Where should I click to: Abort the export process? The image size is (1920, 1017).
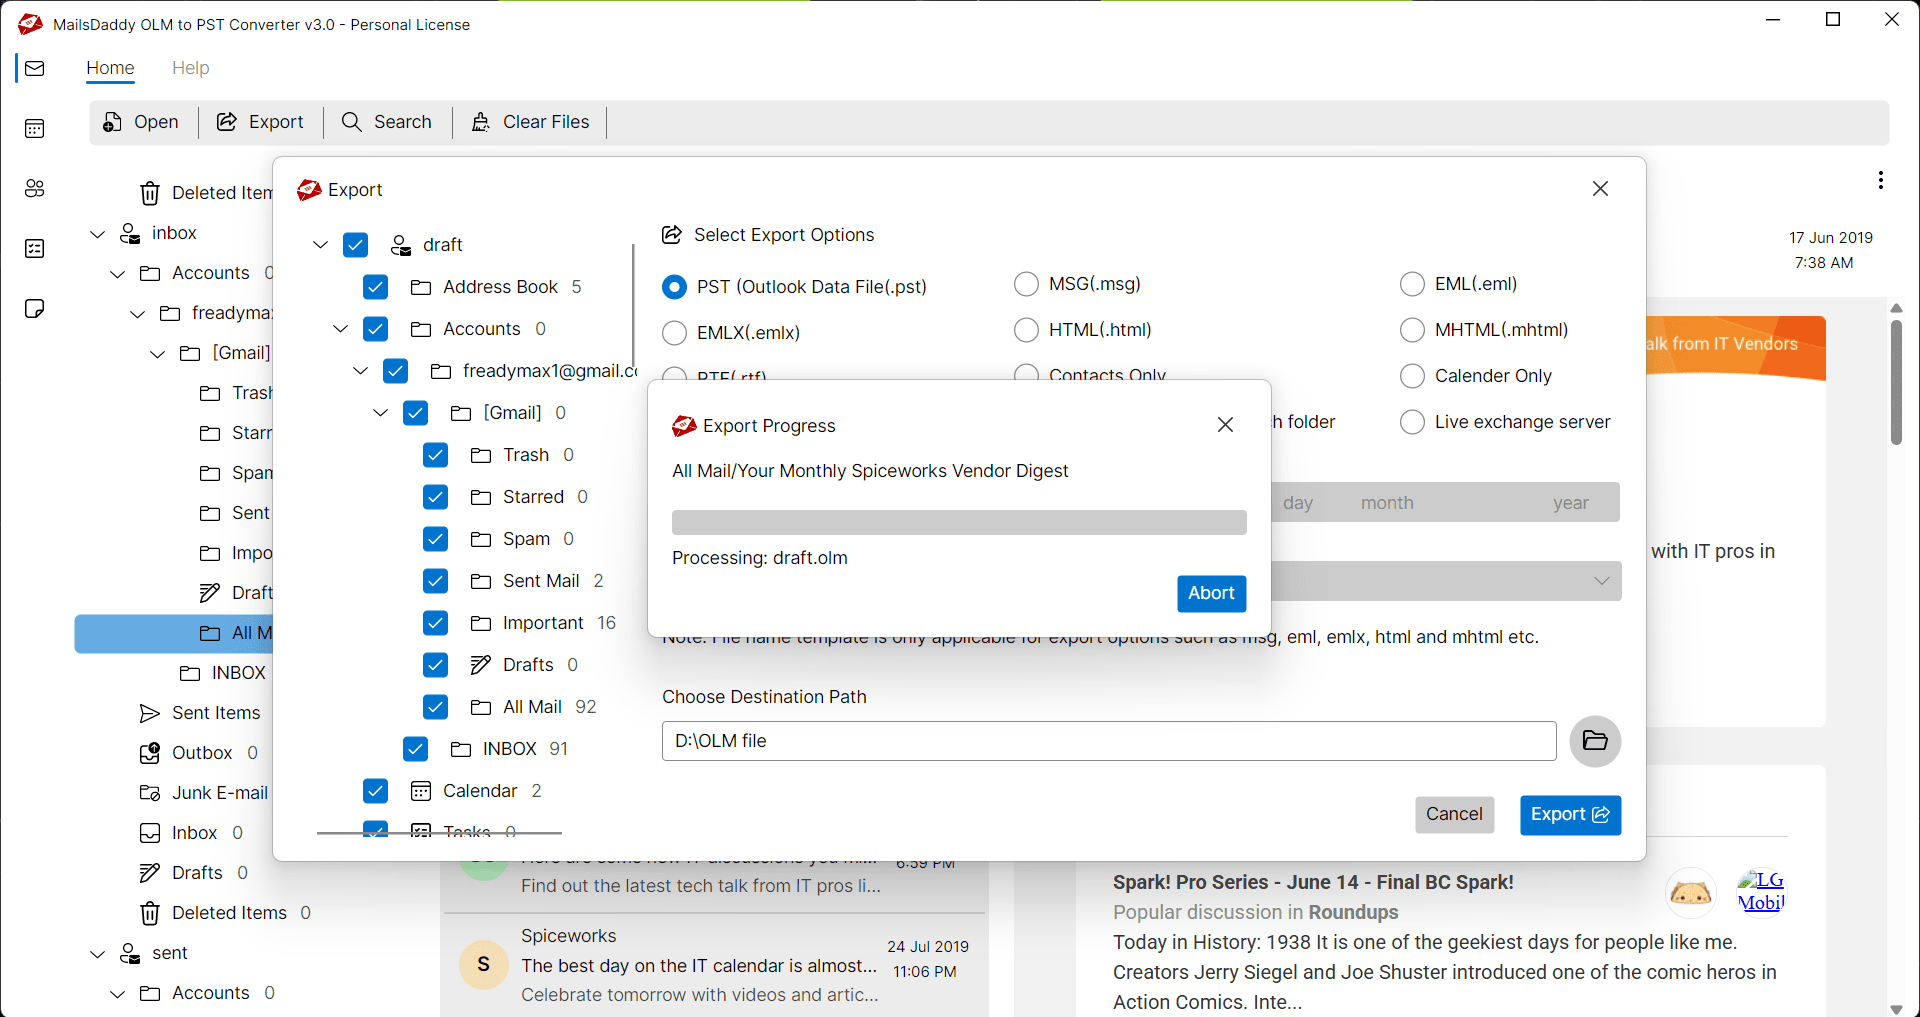[1211, 594]
